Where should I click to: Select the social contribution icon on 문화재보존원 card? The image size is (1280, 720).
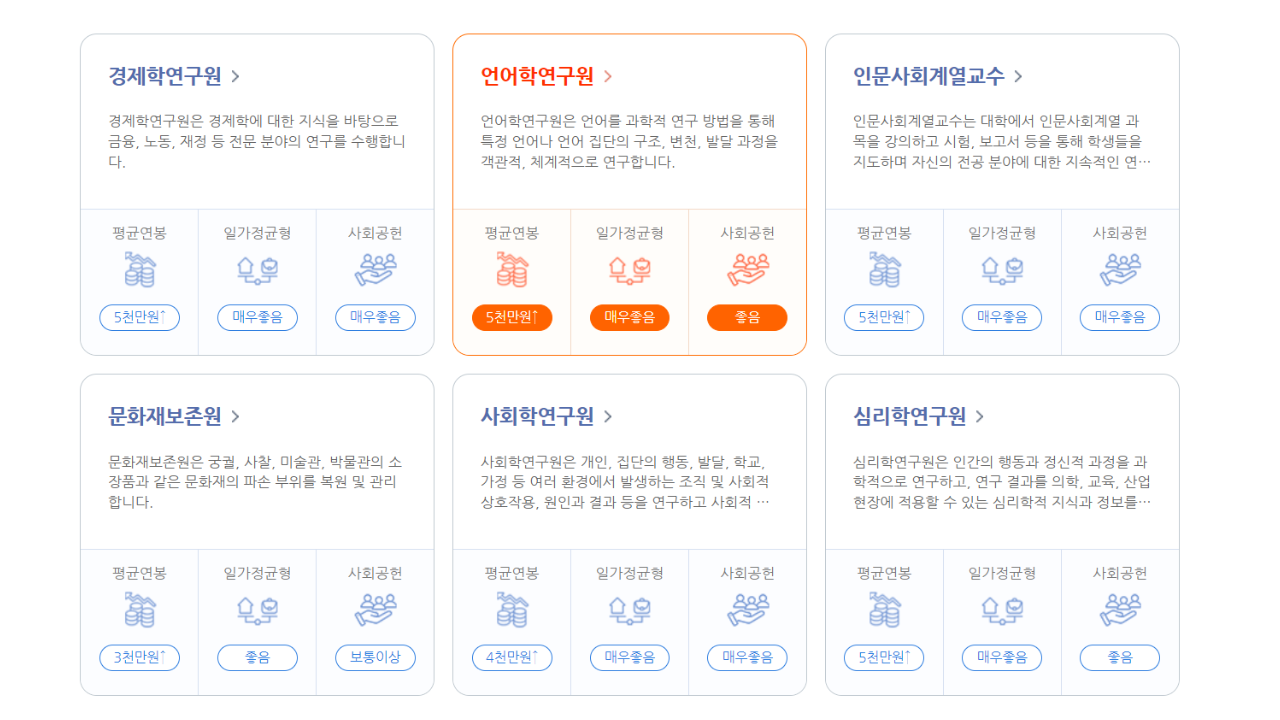(x=374, y=608)
